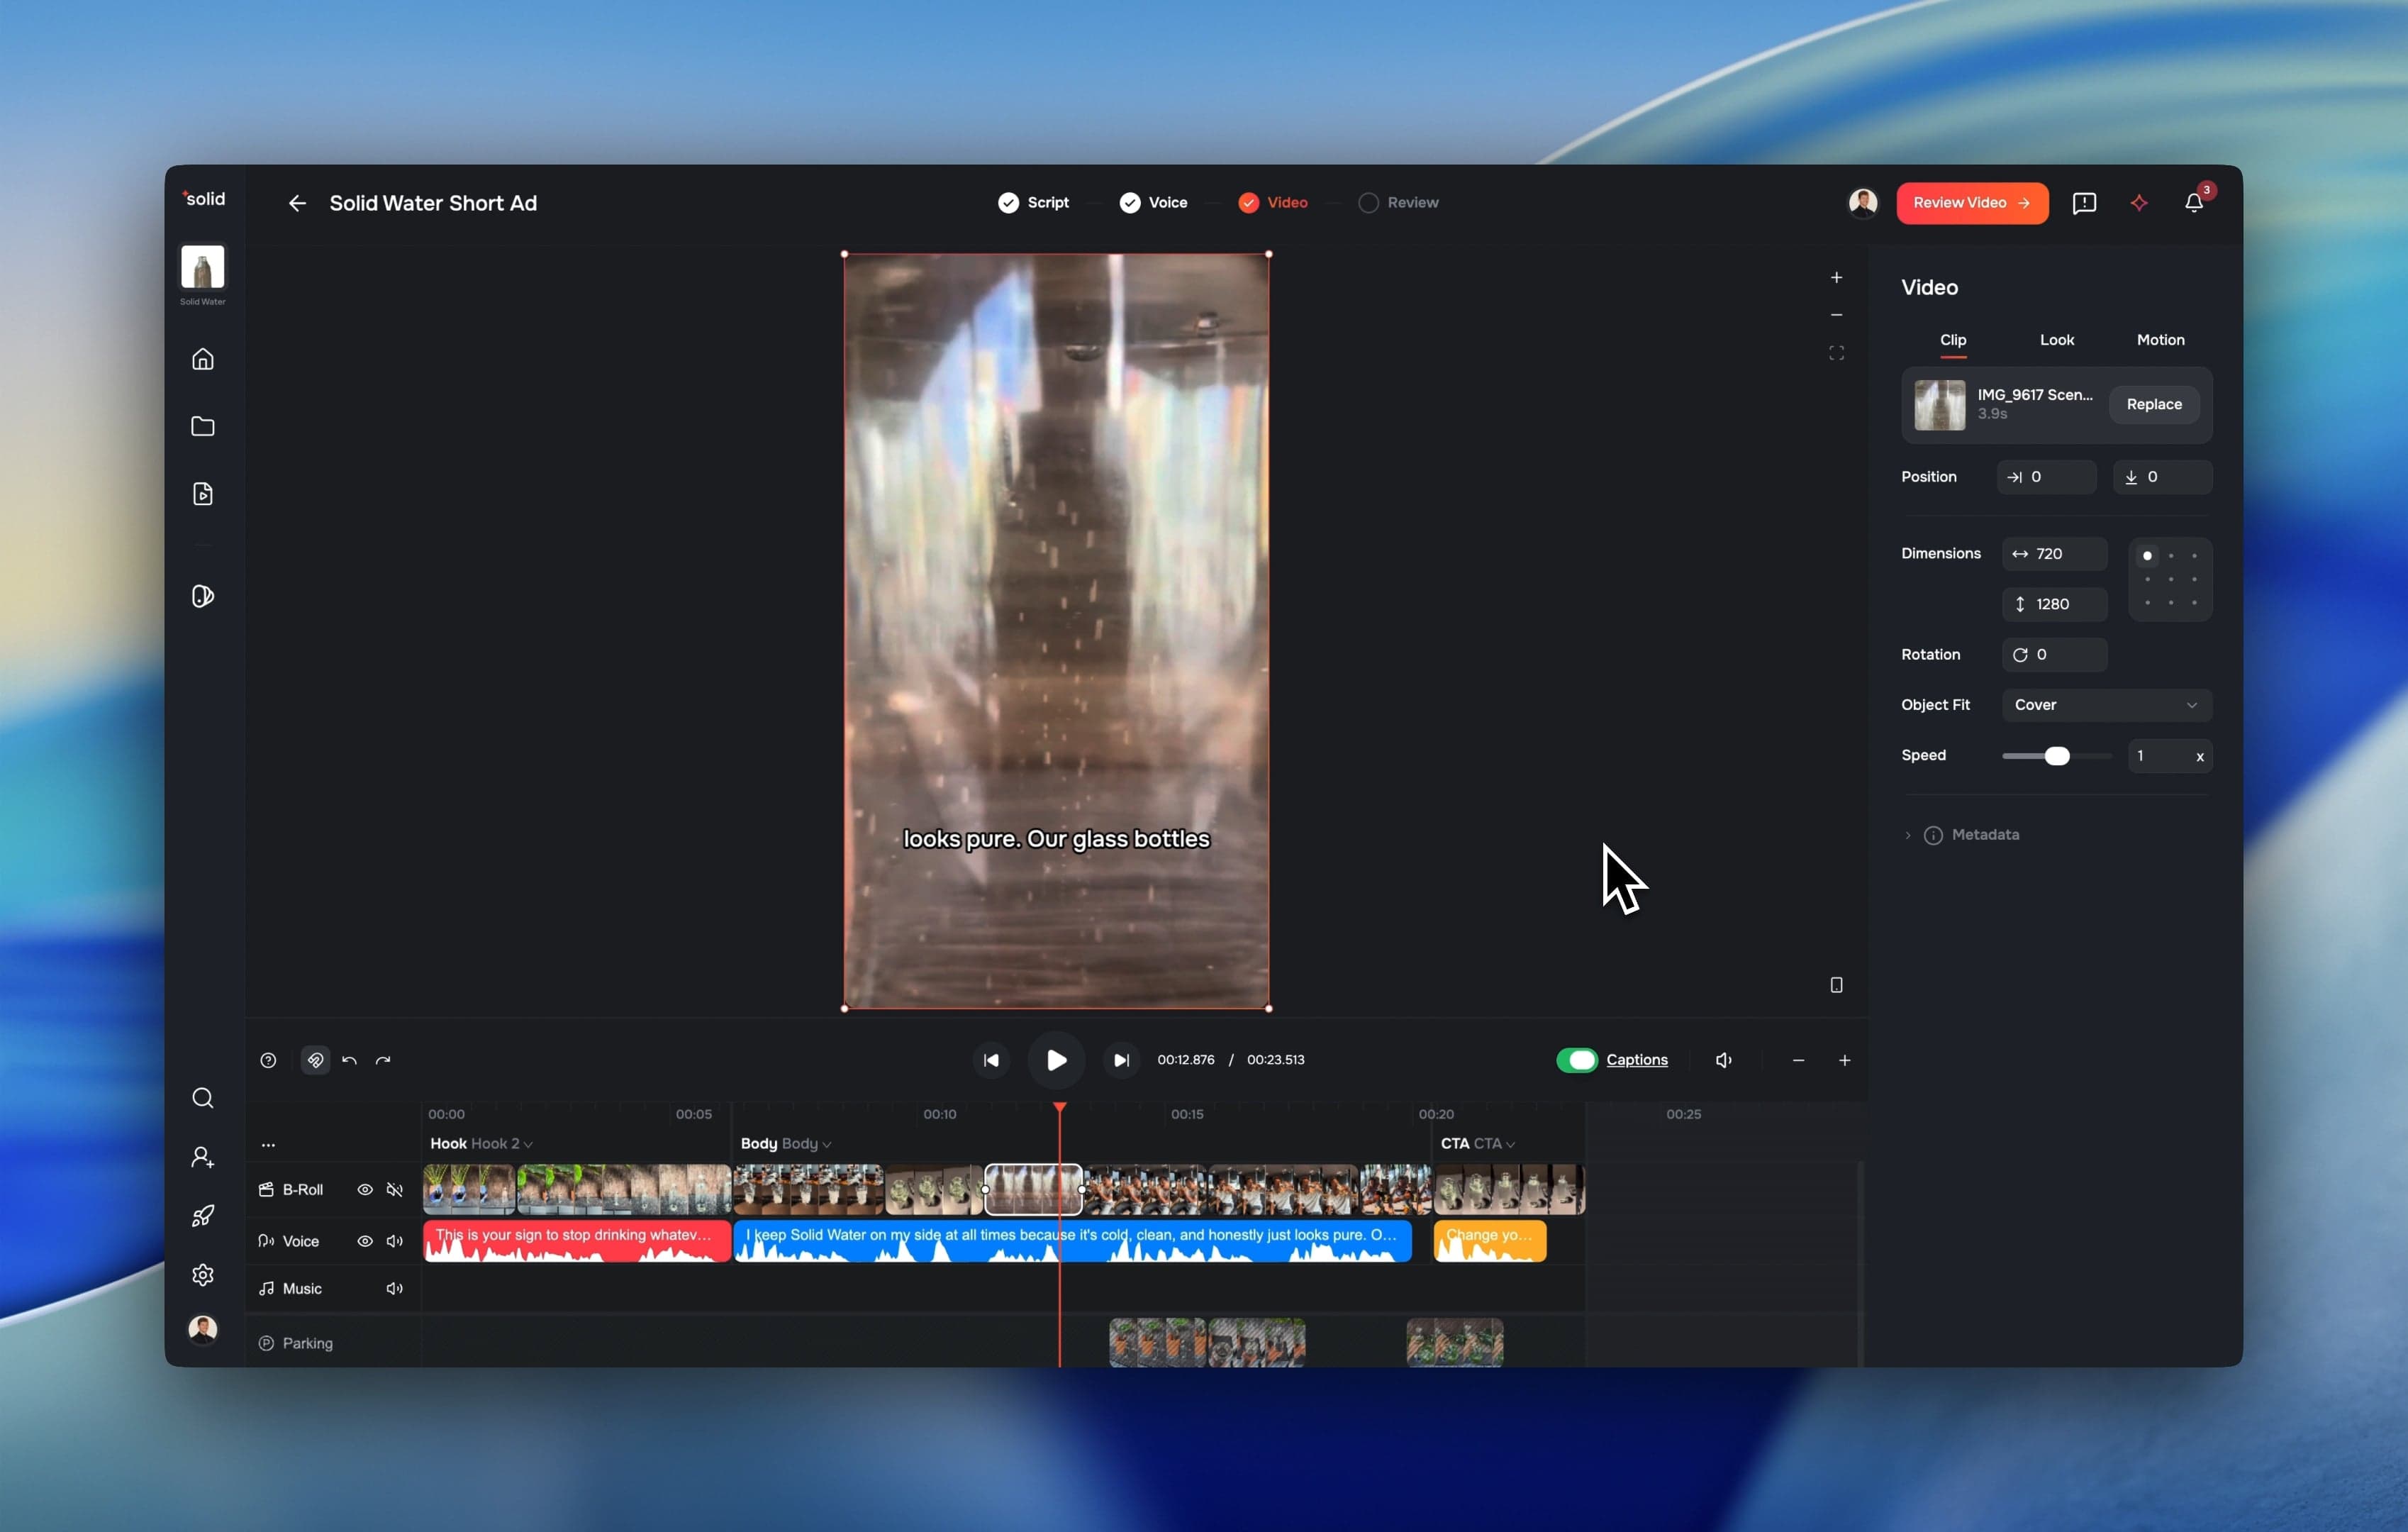Open the folder icon in sidebar
This screenshot has height=1532, width=2408.
[203, 426]
